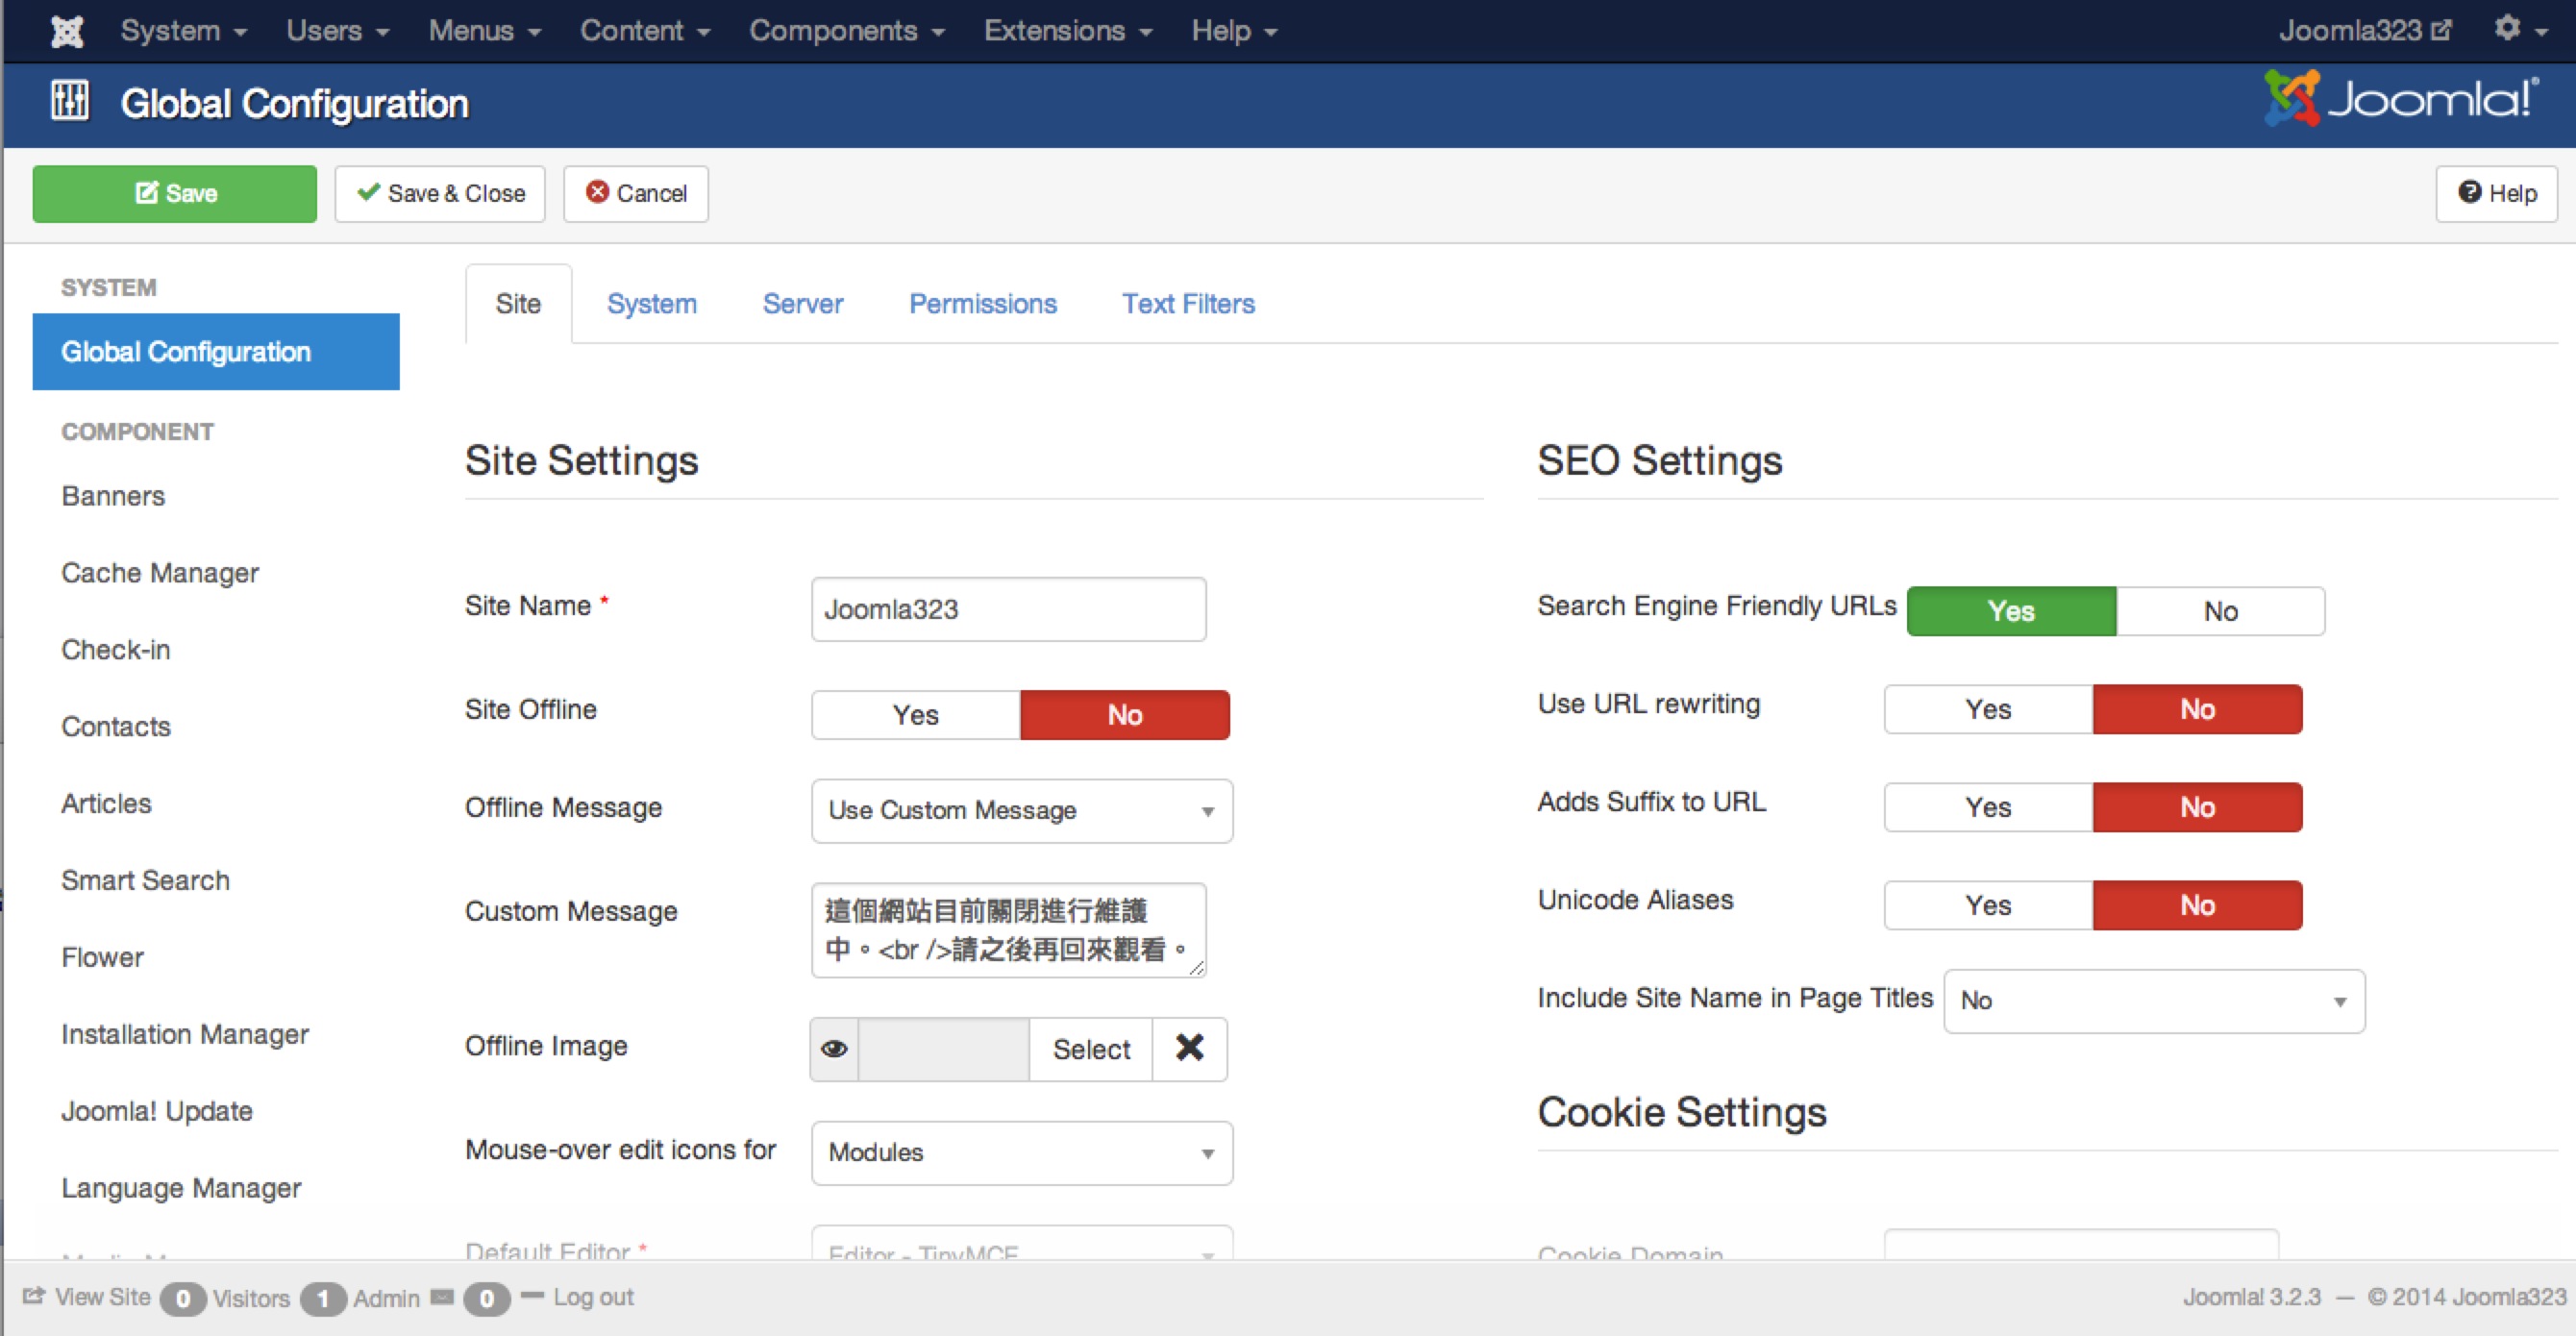Enable Use URL rewriting Yes option

point(1987,709)
